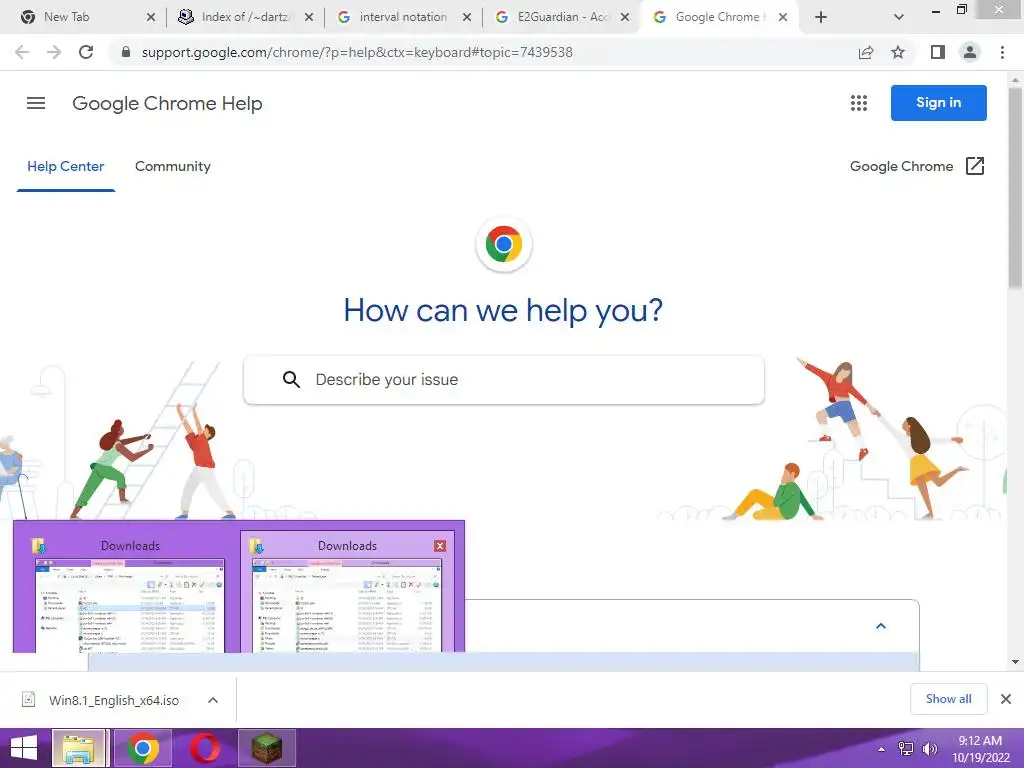Viewport: 1024px width, 768px height.
Task: Open the taskbar clock and date
Action: pos(980,749)
